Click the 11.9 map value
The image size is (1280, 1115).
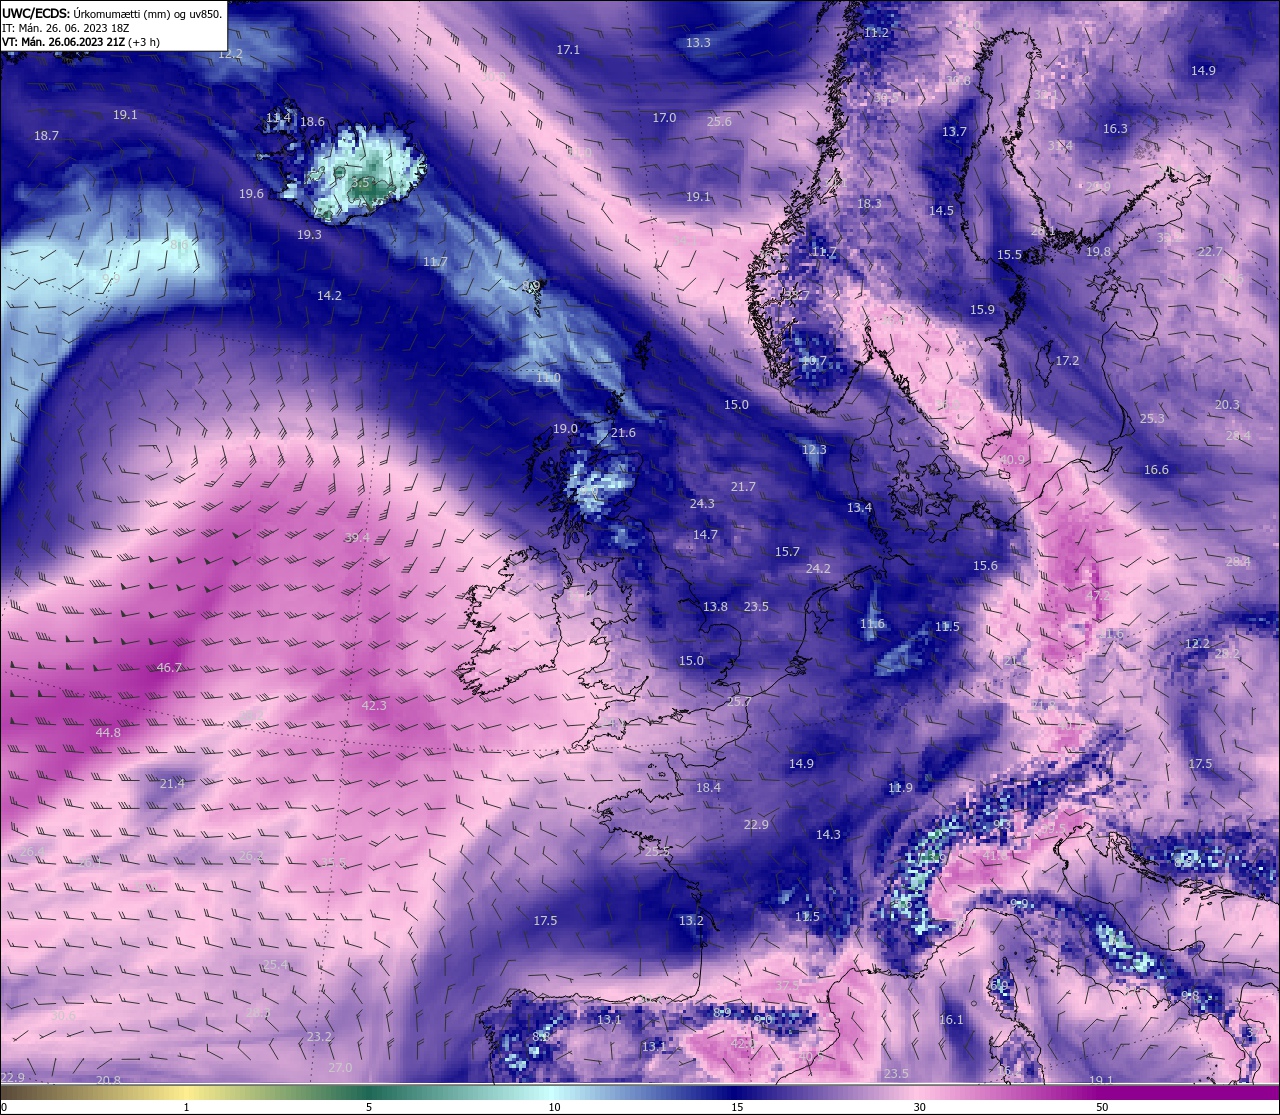pos(900,788)
